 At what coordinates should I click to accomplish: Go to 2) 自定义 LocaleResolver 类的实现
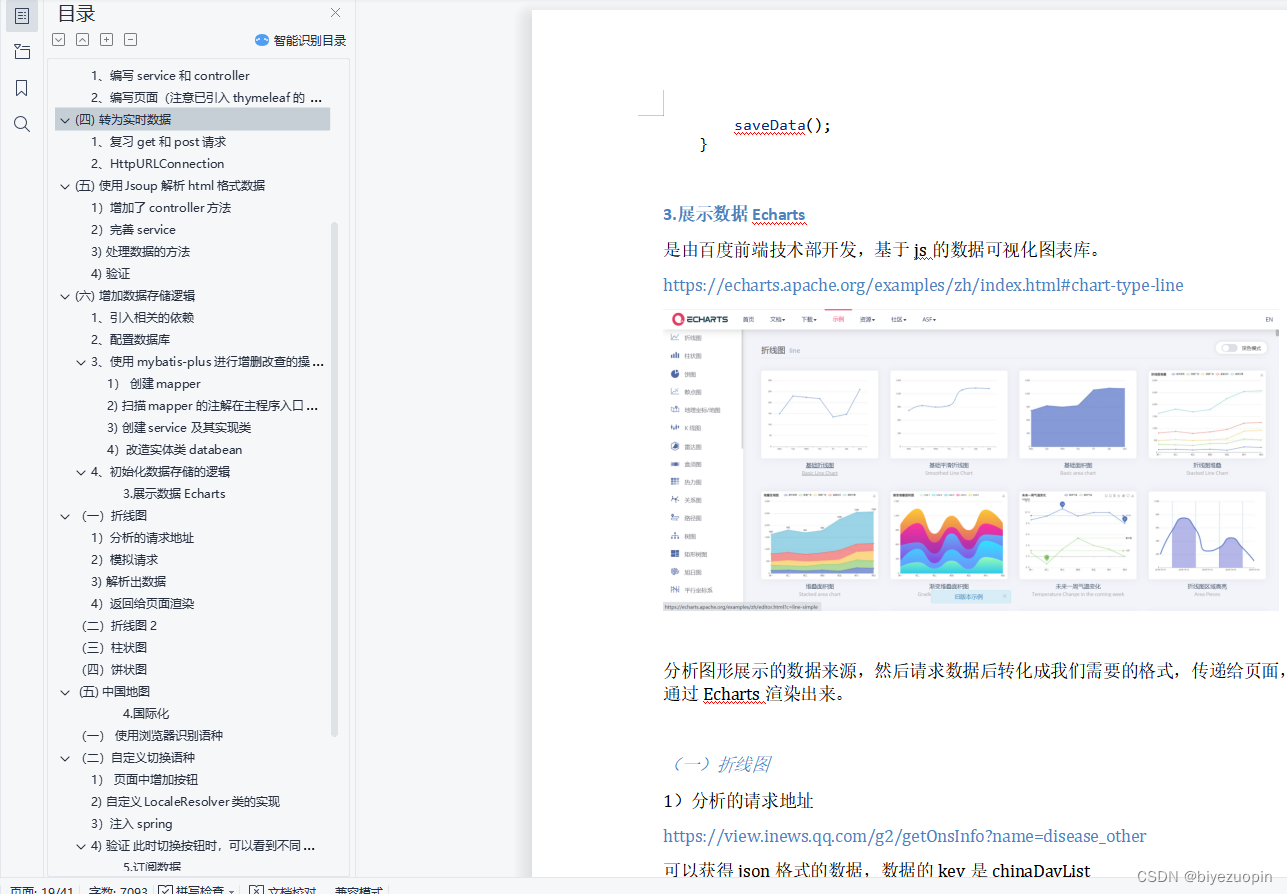point(185,802)
